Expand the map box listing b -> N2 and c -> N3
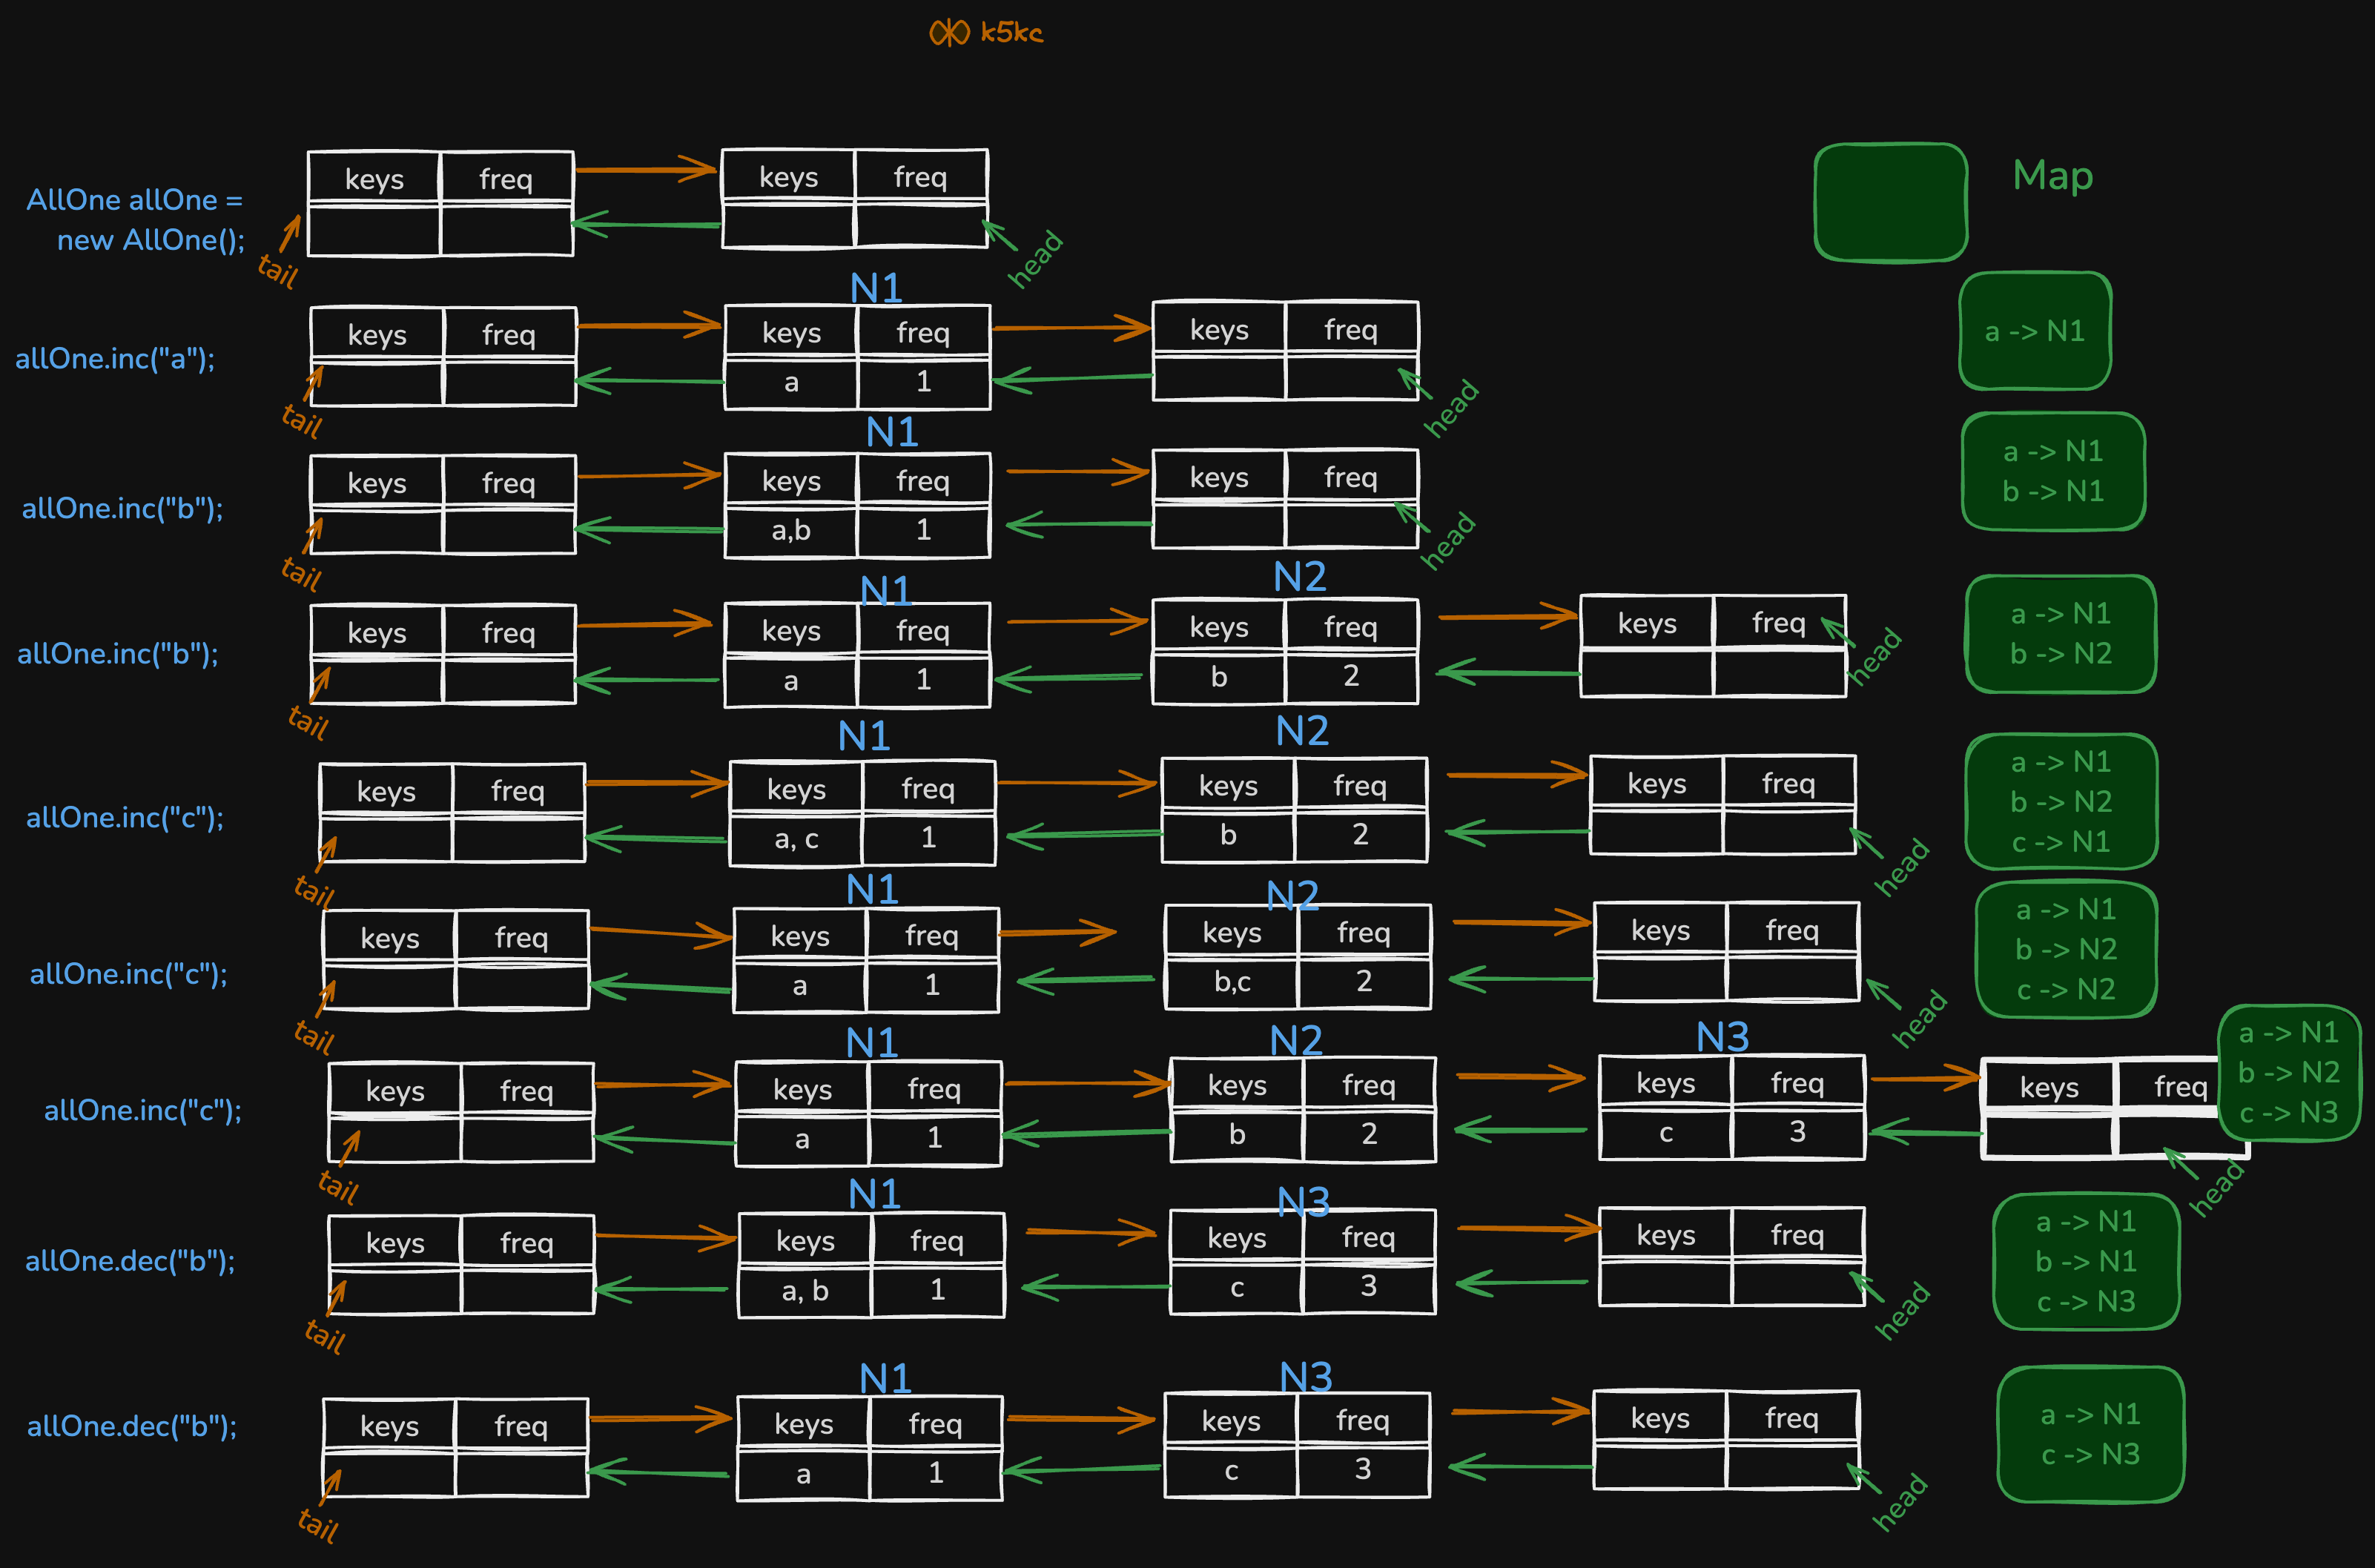This screenshot has width=2375, height=1568. click(x=2290, y=1073)
